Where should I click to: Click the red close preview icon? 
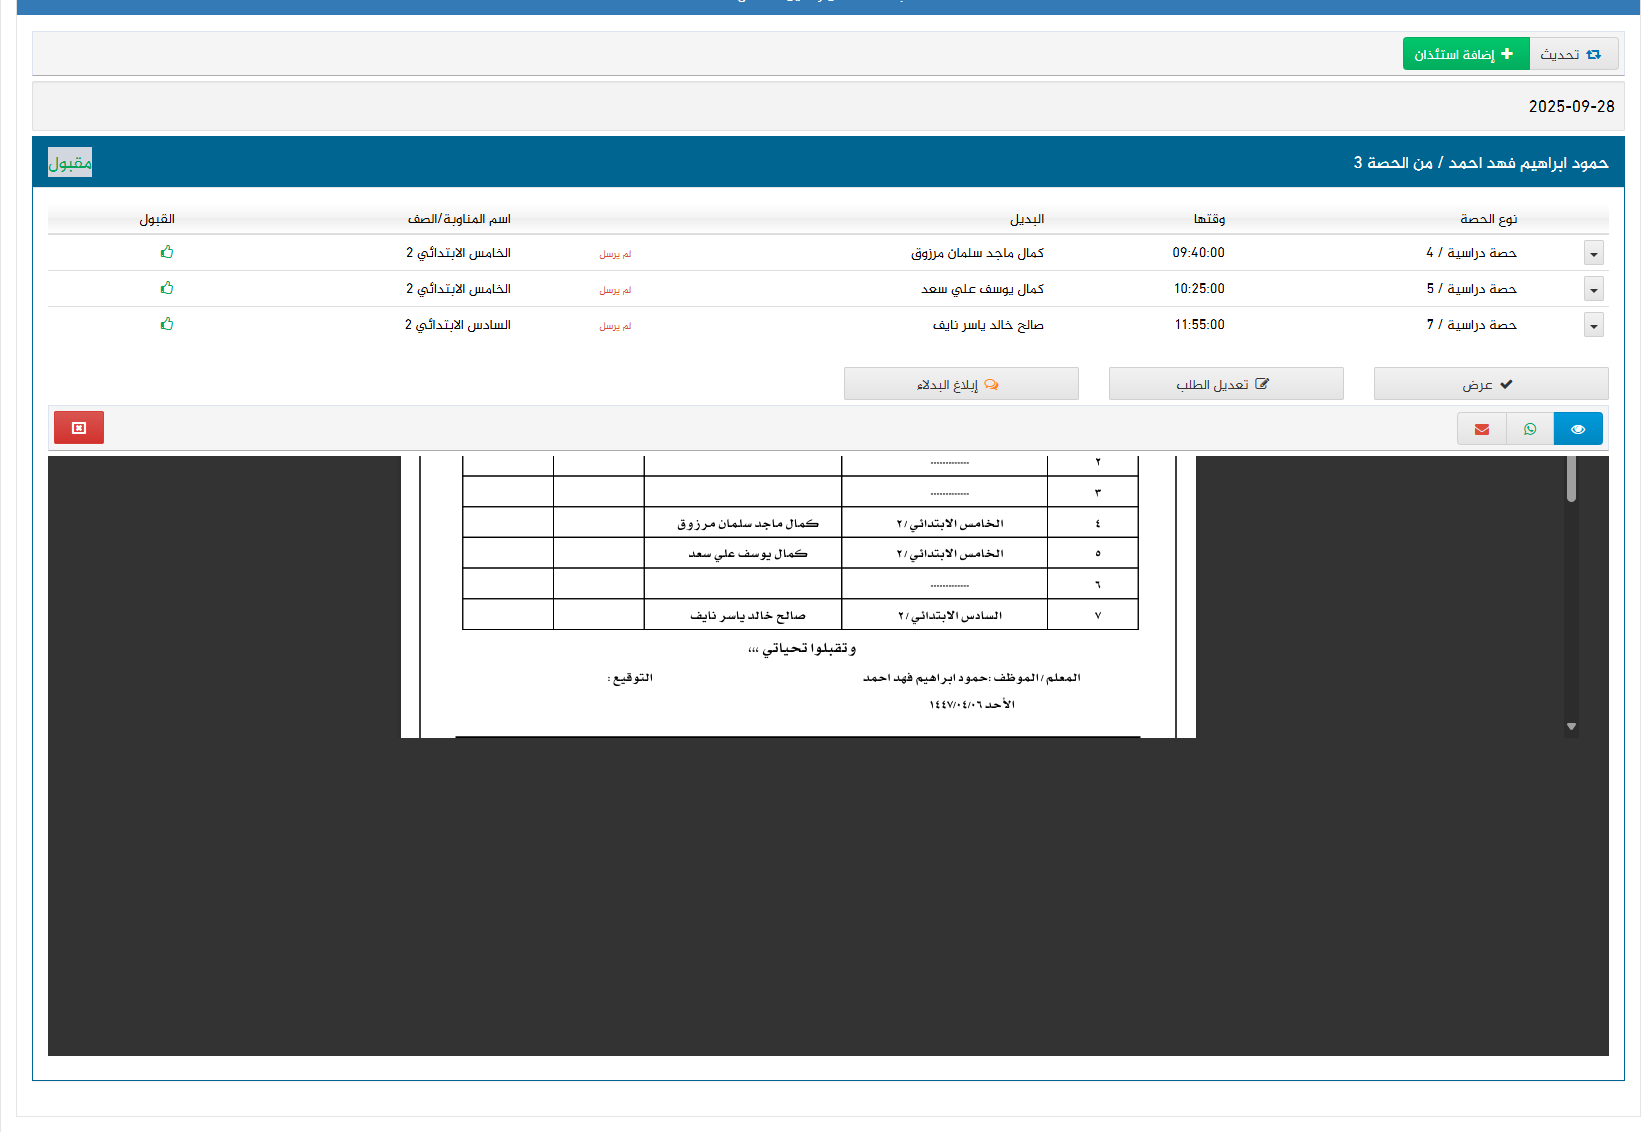pyautogui.click(x=79, y=428)
